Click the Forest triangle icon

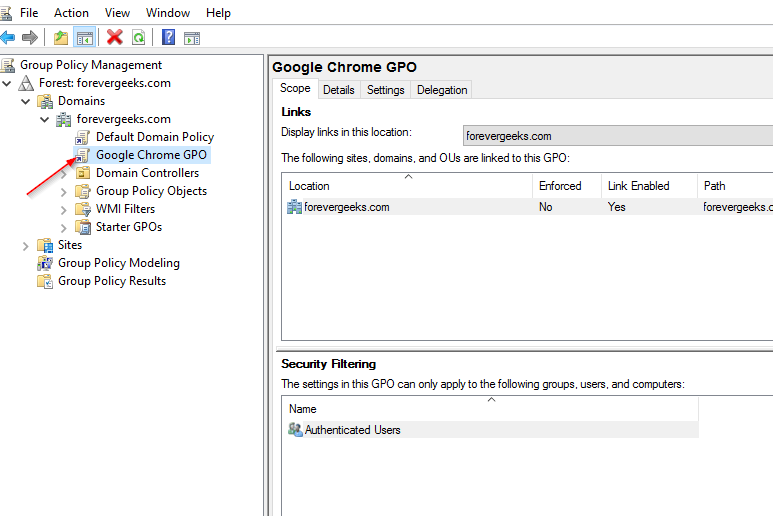click(x=26, y=83)
